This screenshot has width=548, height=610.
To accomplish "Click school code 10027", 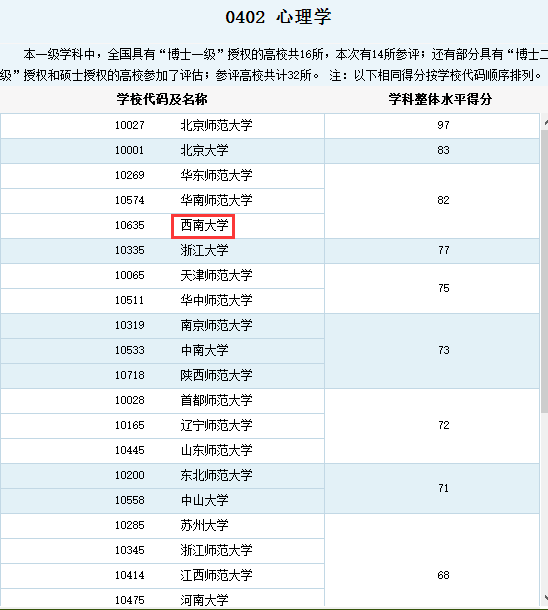I will click(x=130, y=125).
